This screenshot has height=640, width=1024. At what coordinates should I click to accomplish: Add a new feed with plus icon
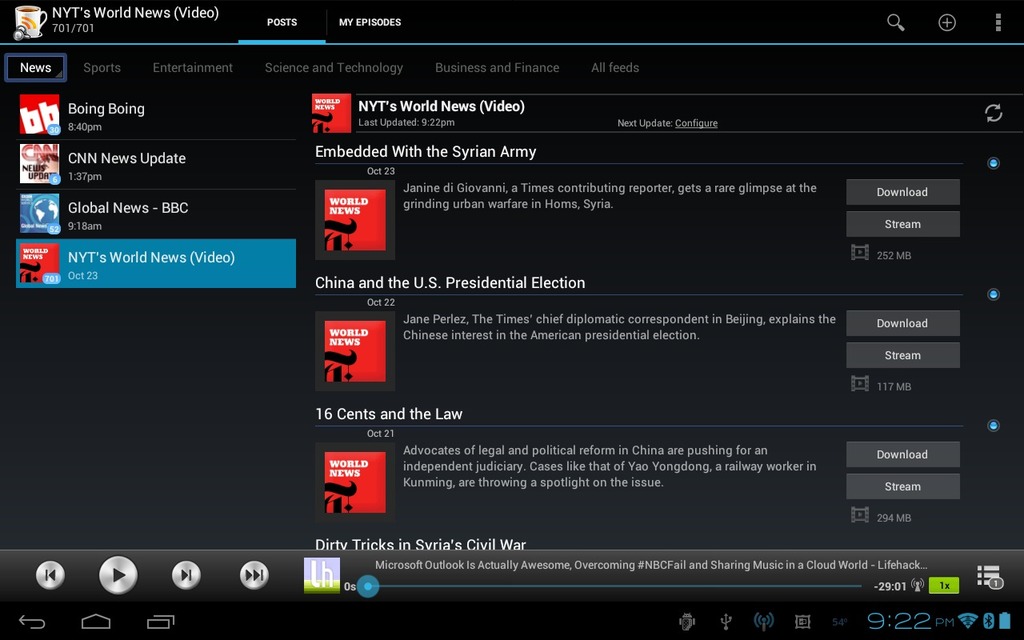point(947,22)
